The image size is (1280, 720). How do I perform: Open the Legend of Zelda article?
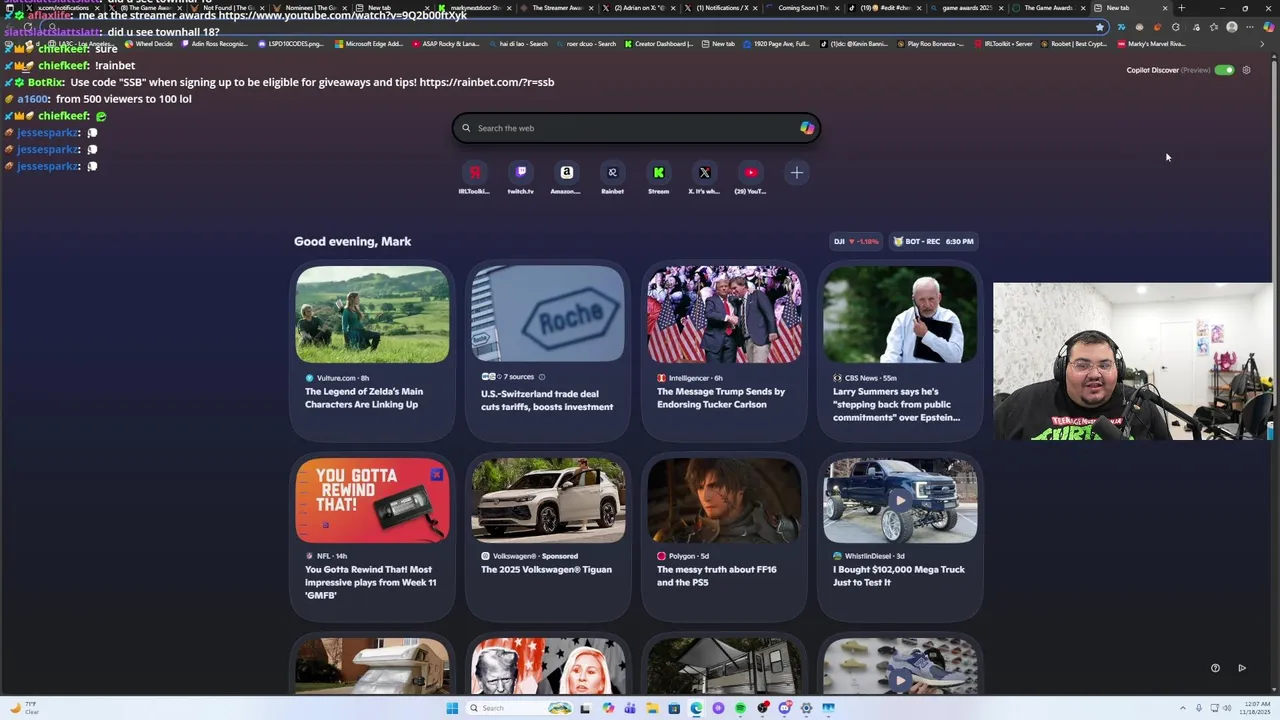372,350
